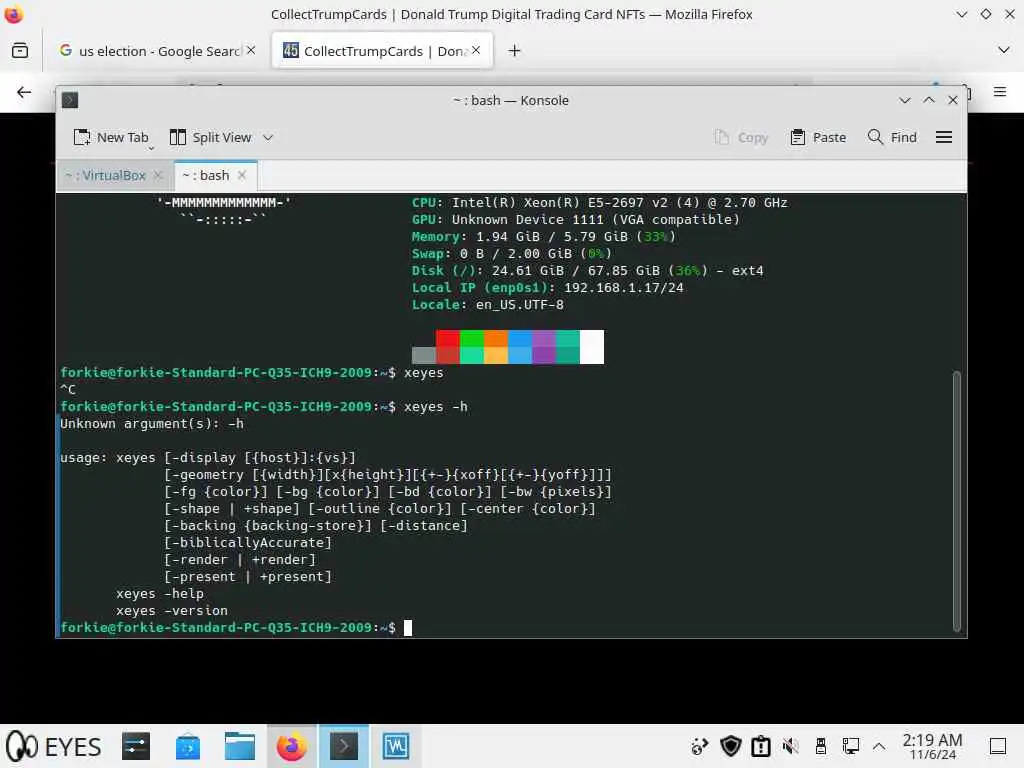This screenshot has width=1024, height=768.
Task: Open System Settings from taskbar
Action: pos(136,746)
